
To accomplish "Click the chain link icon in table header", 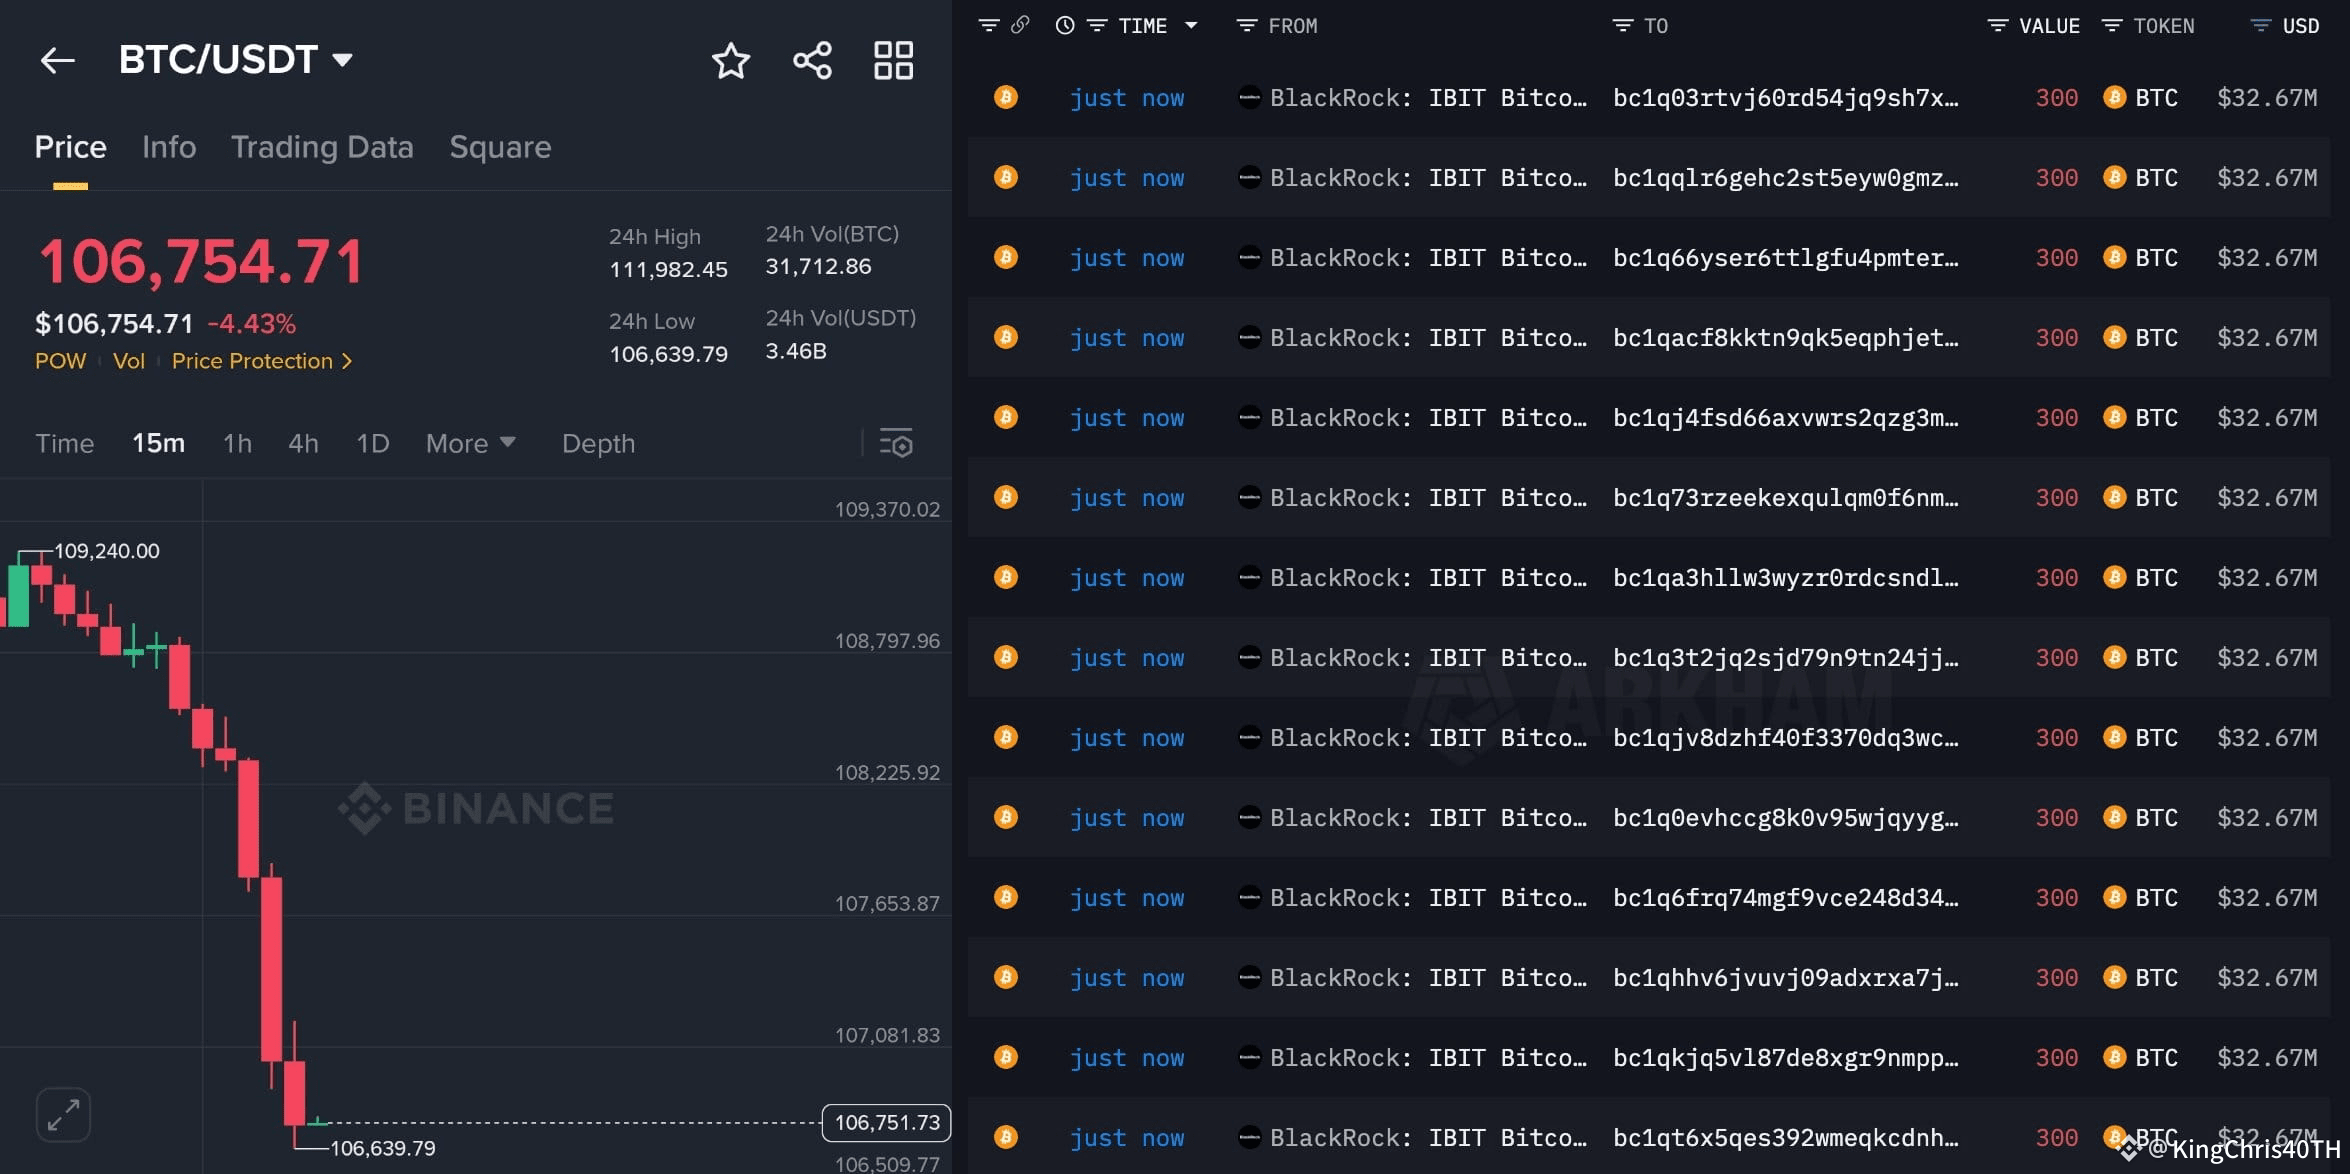I will pos(1020,25).
